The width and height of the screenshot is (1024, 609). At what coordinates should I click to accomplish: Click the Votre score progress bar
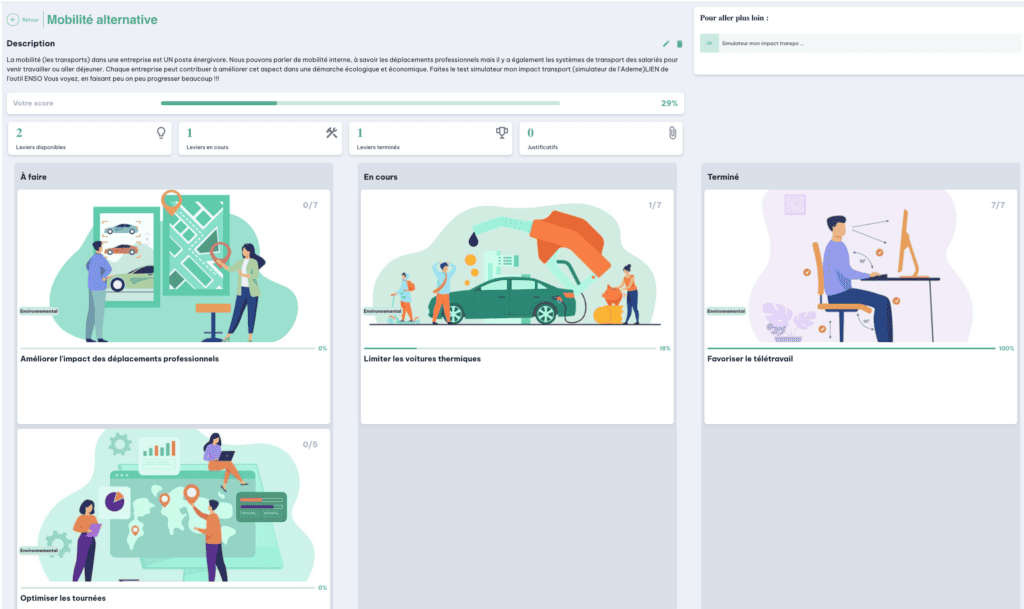point(360,103)
